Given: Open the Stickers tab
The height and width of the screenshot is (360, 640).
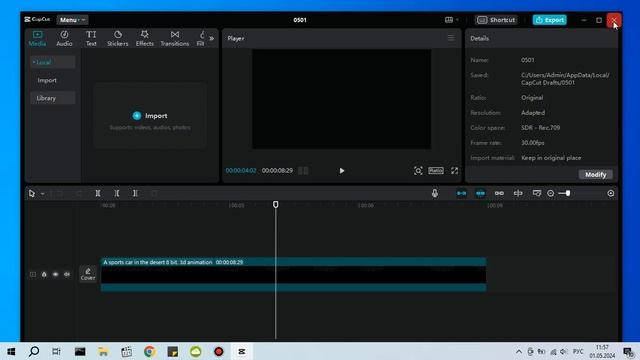Looking at the screenshot, I should click(118, 38).
